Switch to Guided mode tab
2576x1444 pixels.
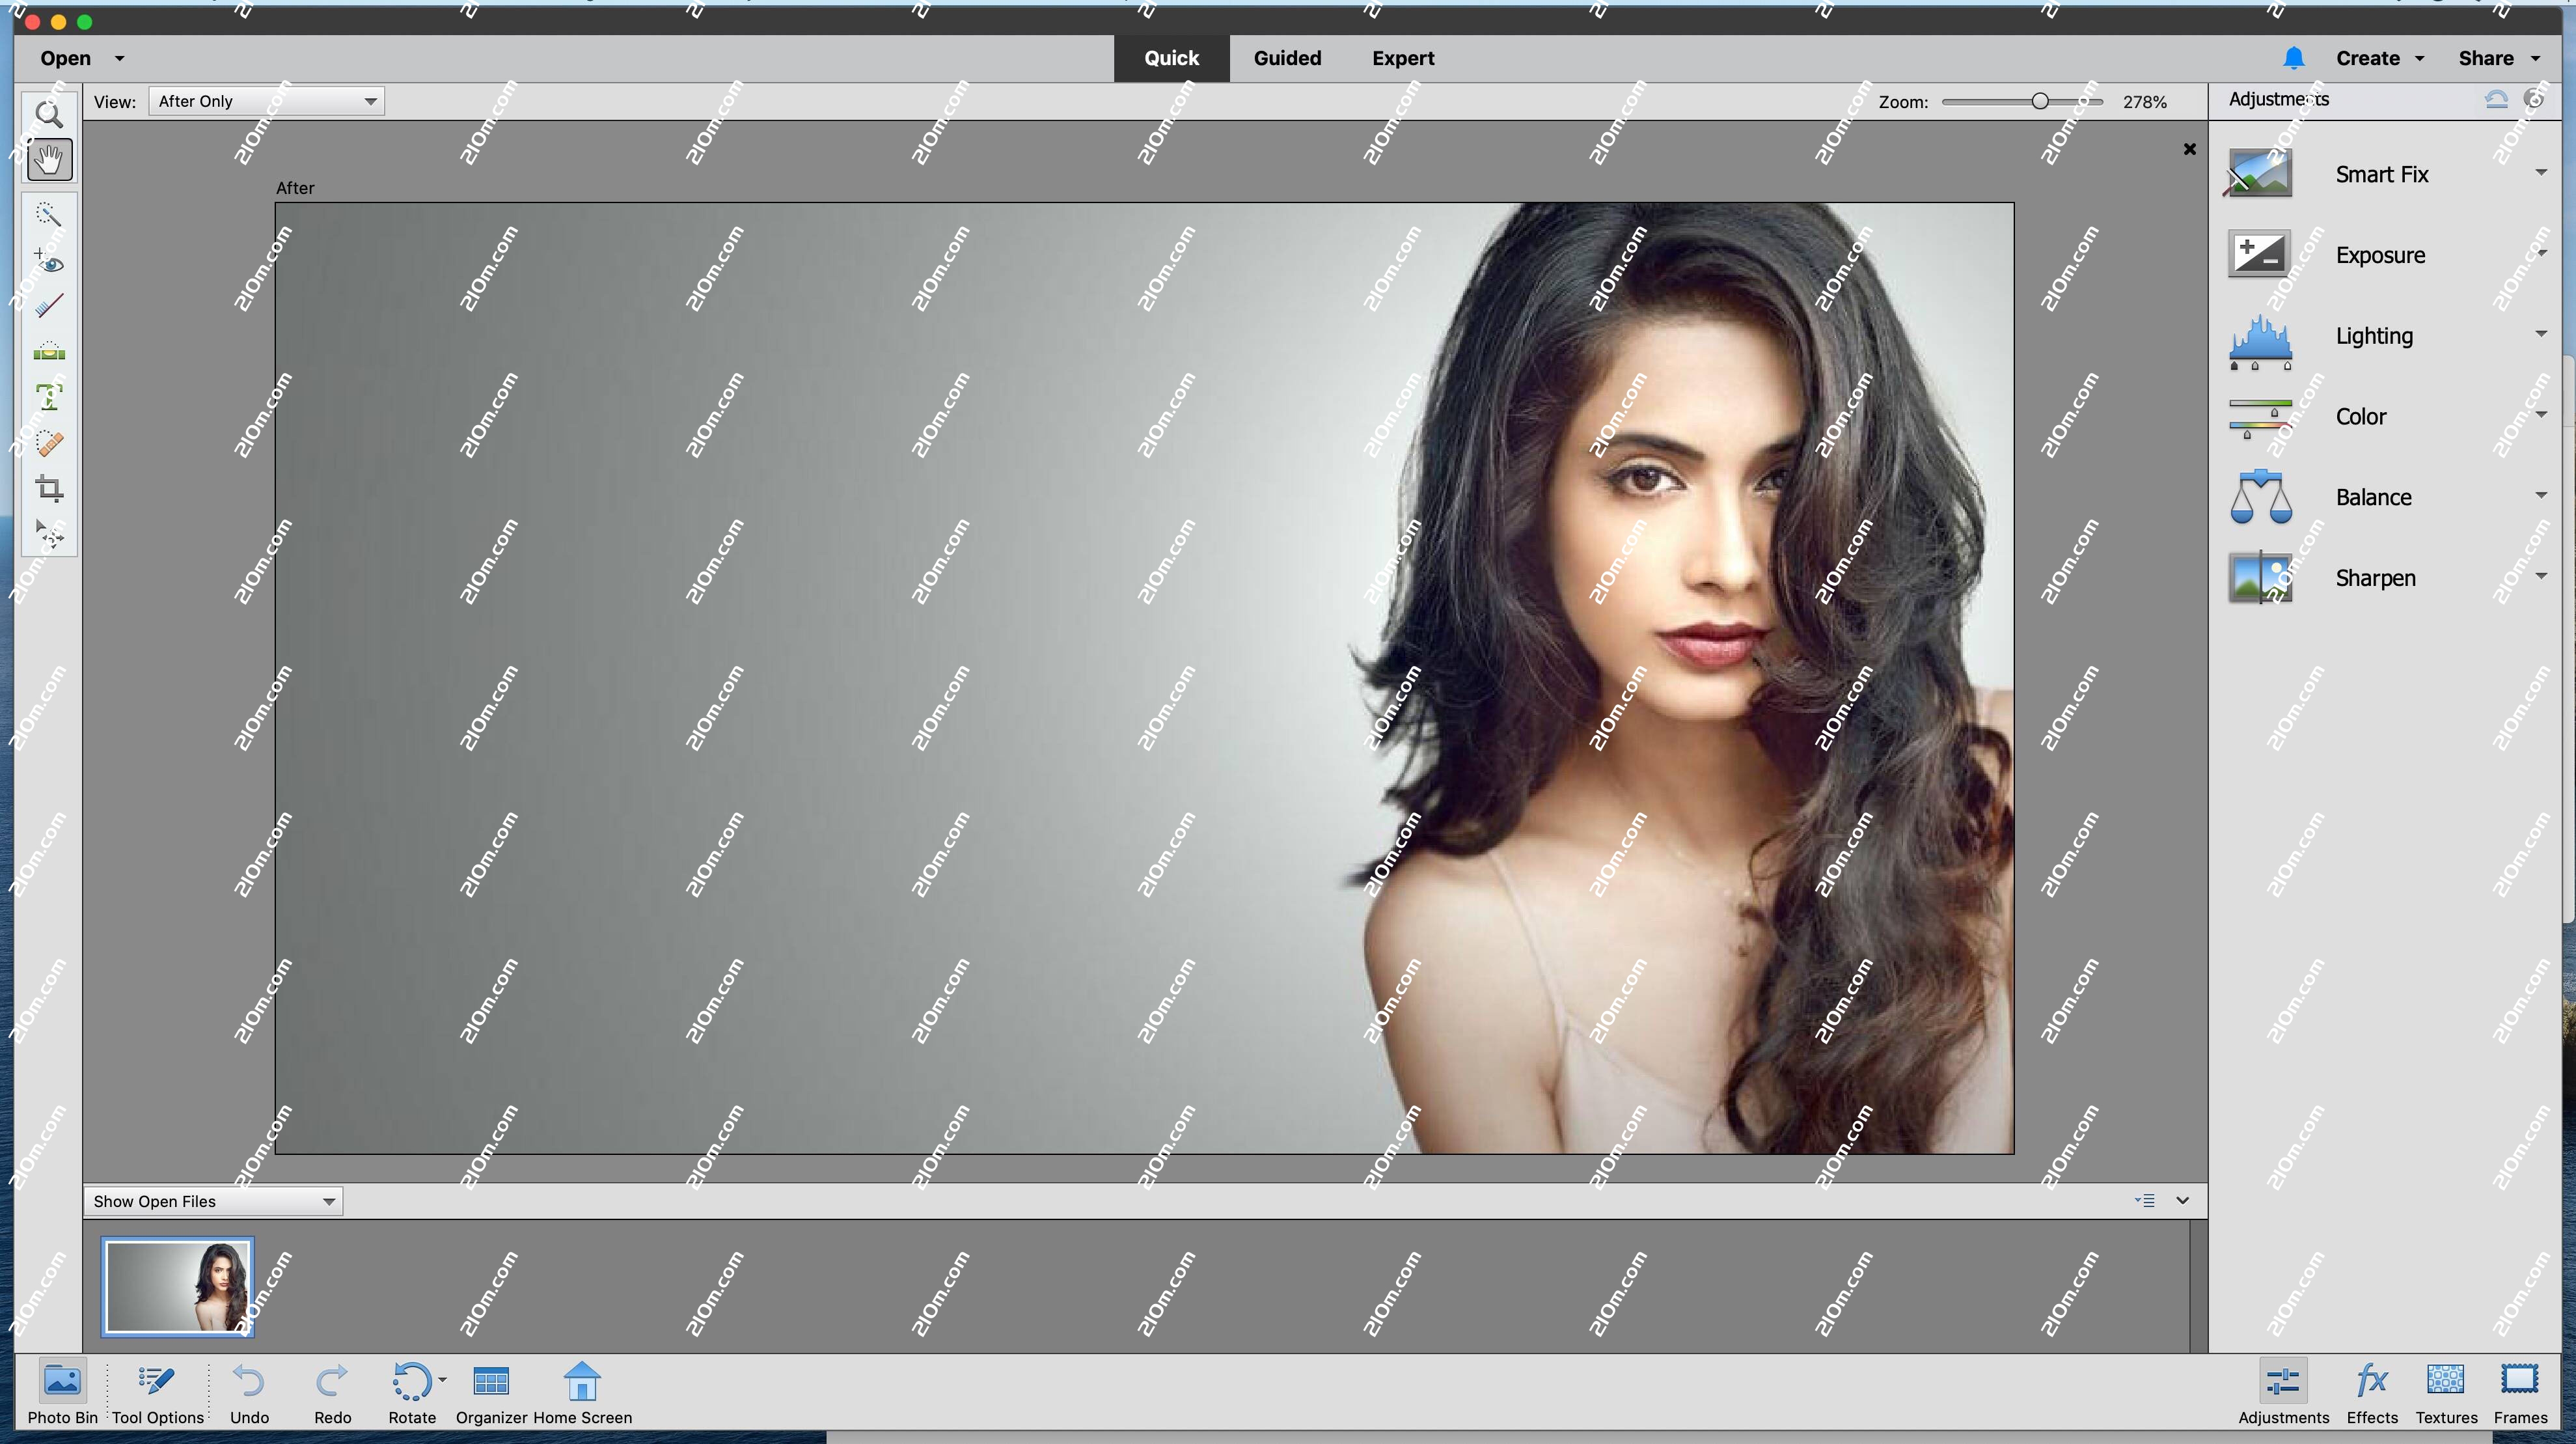pyautogui.click(x=1287, y=58)
